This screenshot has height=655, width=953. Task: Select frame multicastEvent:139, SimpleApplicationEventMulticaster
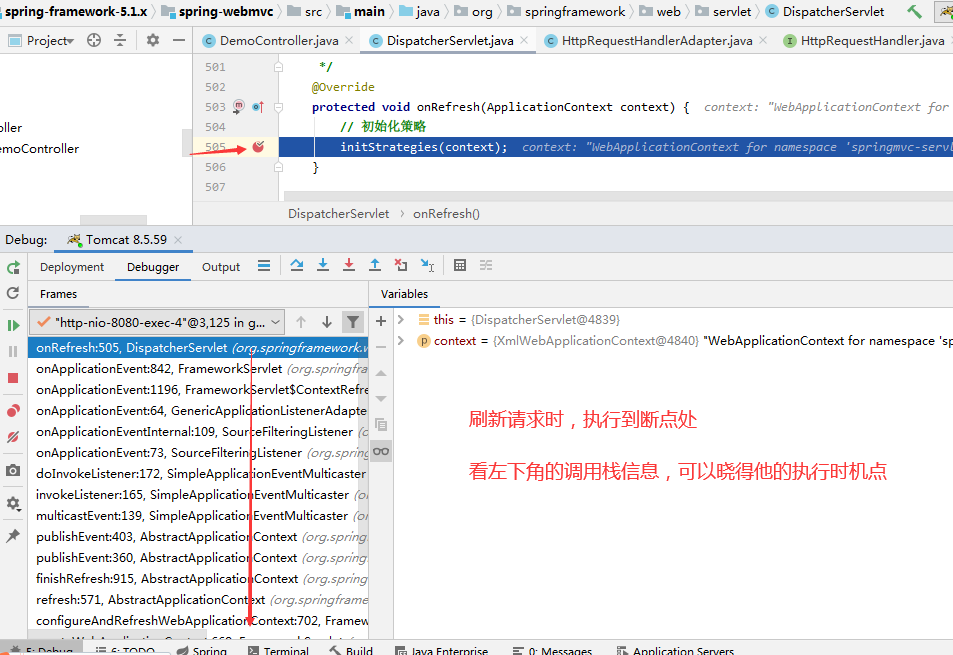[198, 515]
